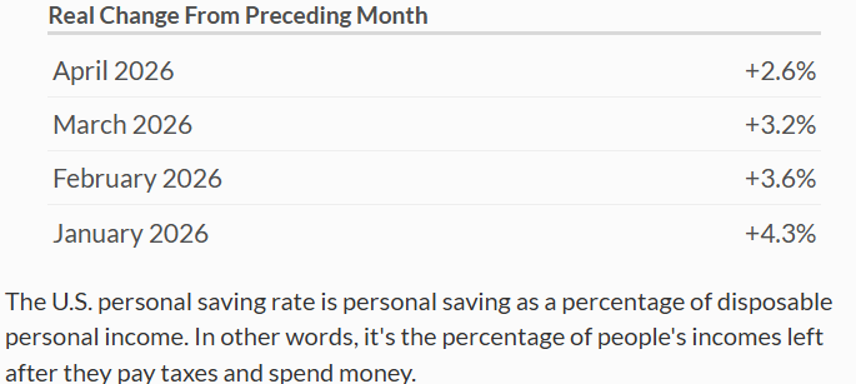Click the words 'The U.S.' starting the paragraph
The height and width of the screenshot is (384, 856).
(49, 303)
